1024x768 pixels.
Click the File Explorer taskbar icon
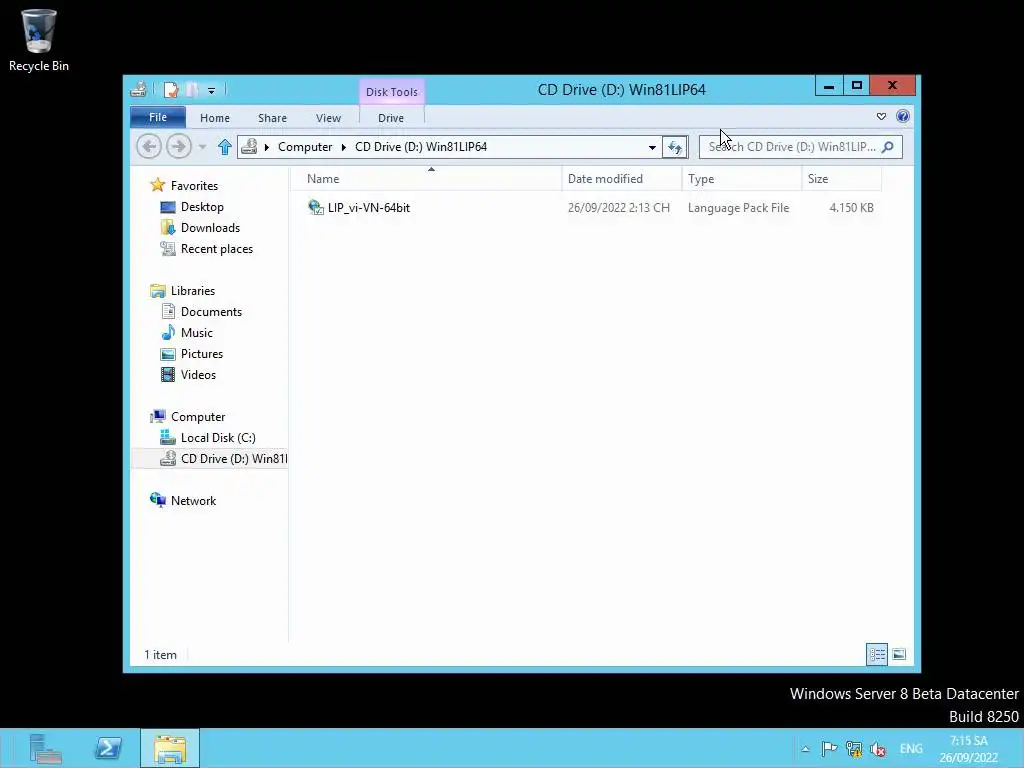[x=170, y=748]
